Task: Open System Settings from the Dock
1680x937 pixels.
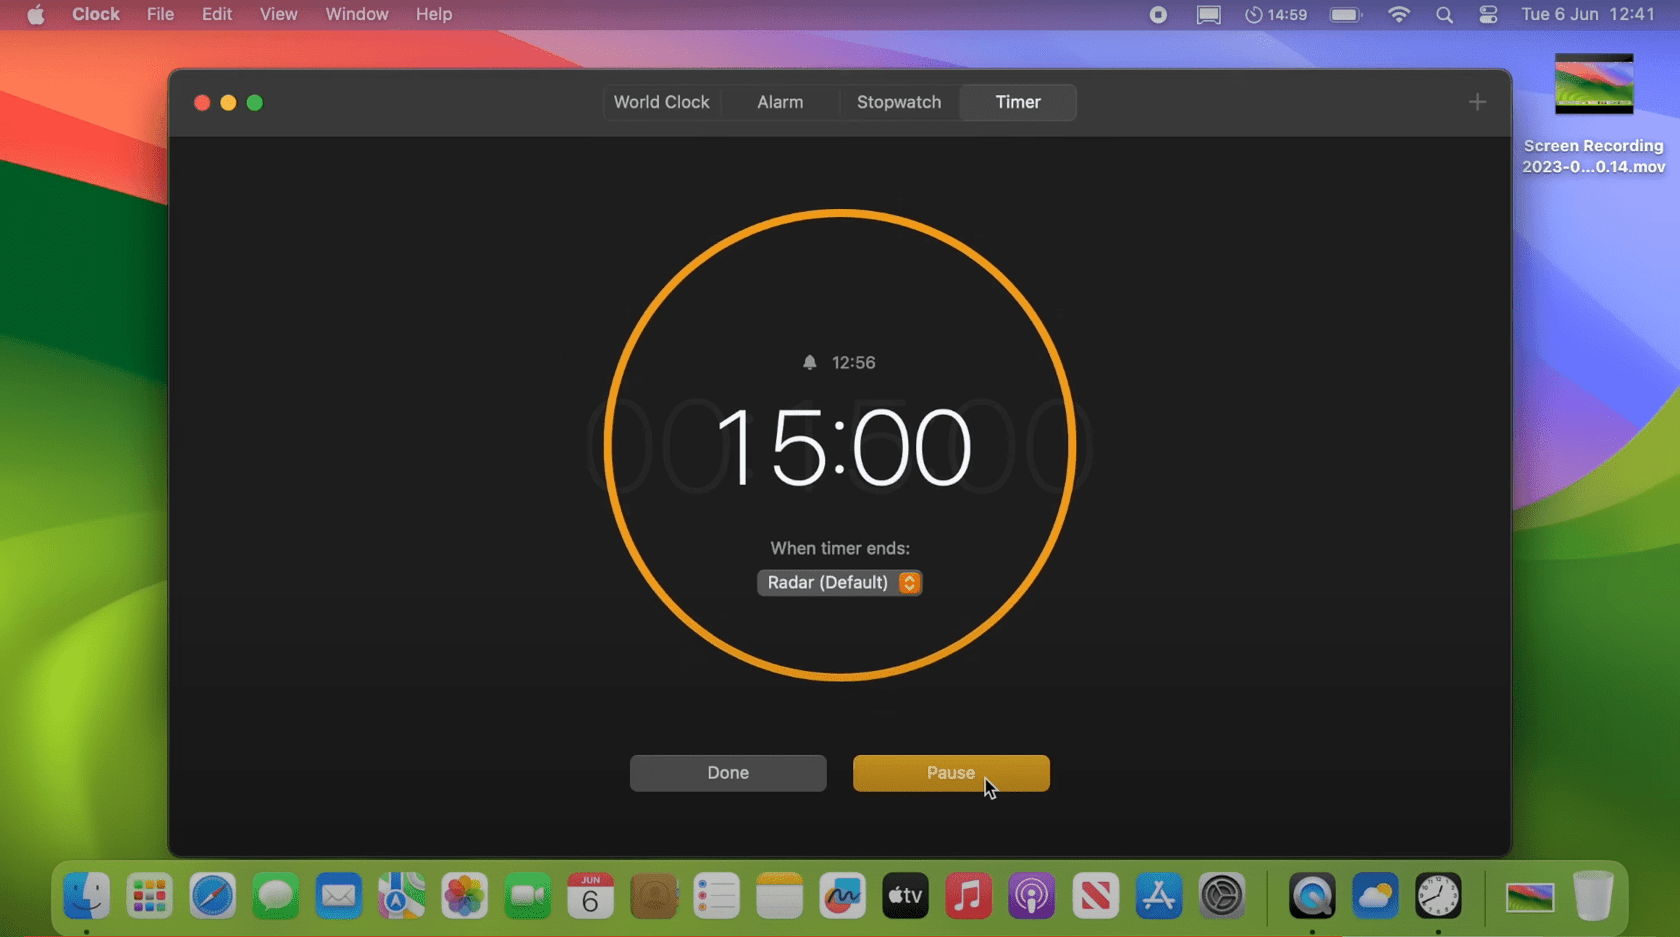Action: (x=1221, y=896)
